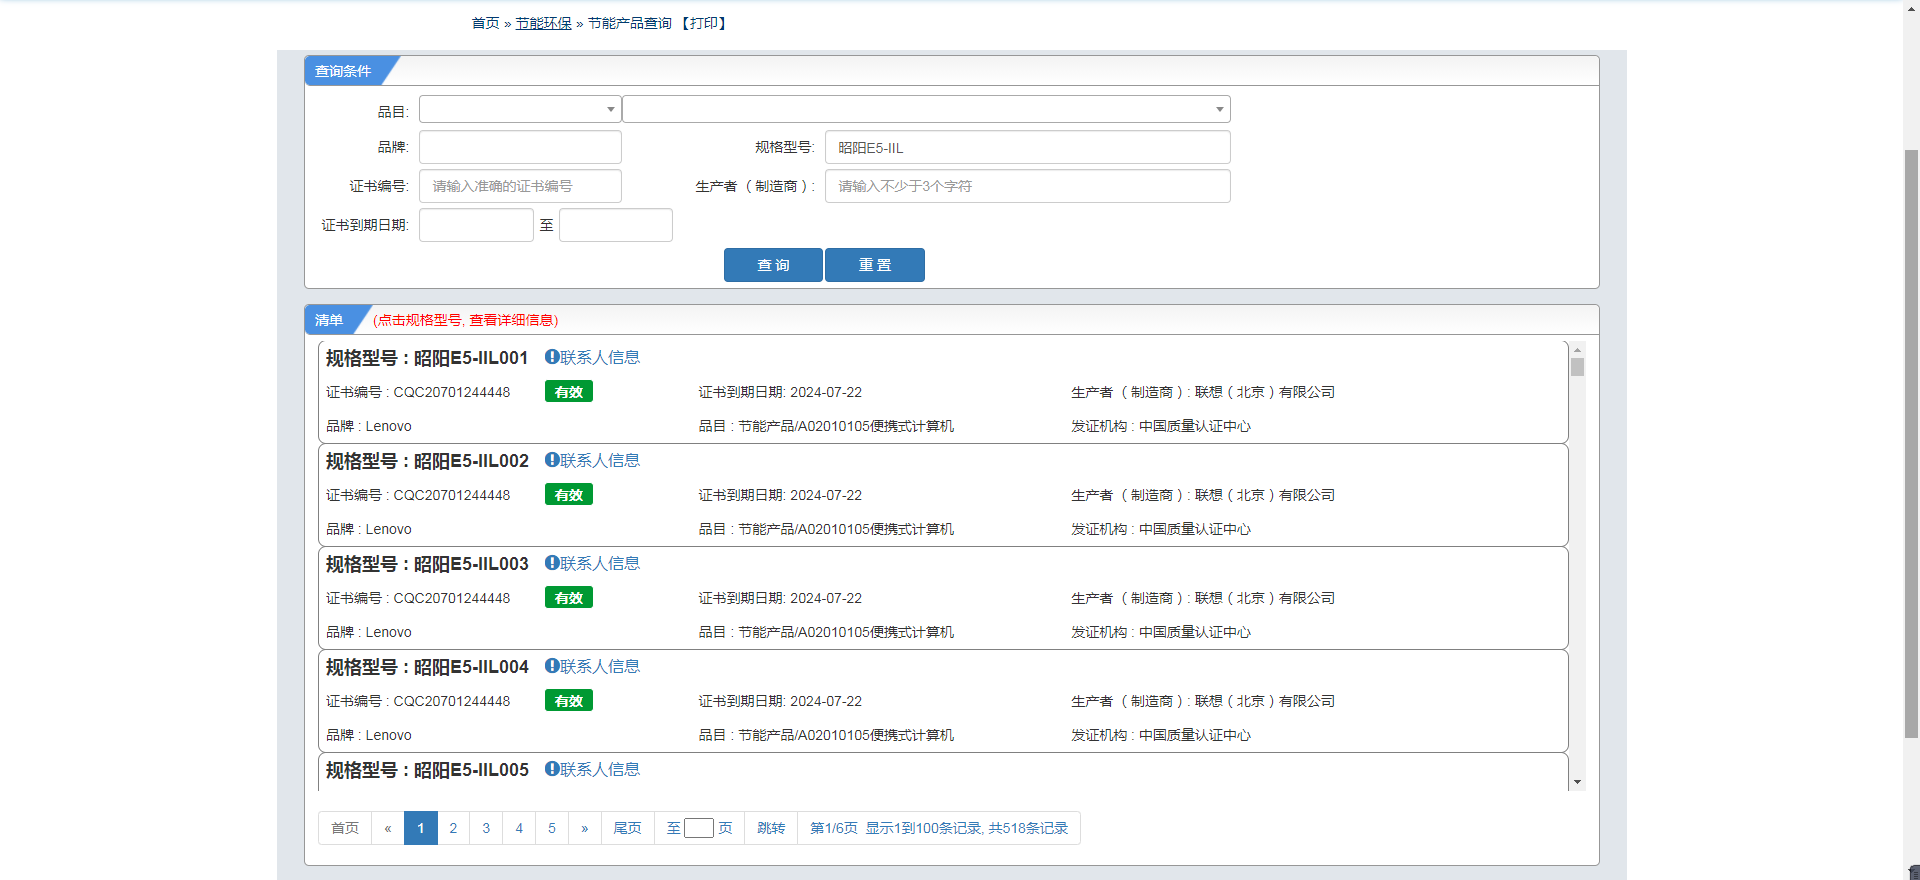Go to page 4 in pagination
The height and width of the screenshot is (880, 1920).
click(519, 828)
